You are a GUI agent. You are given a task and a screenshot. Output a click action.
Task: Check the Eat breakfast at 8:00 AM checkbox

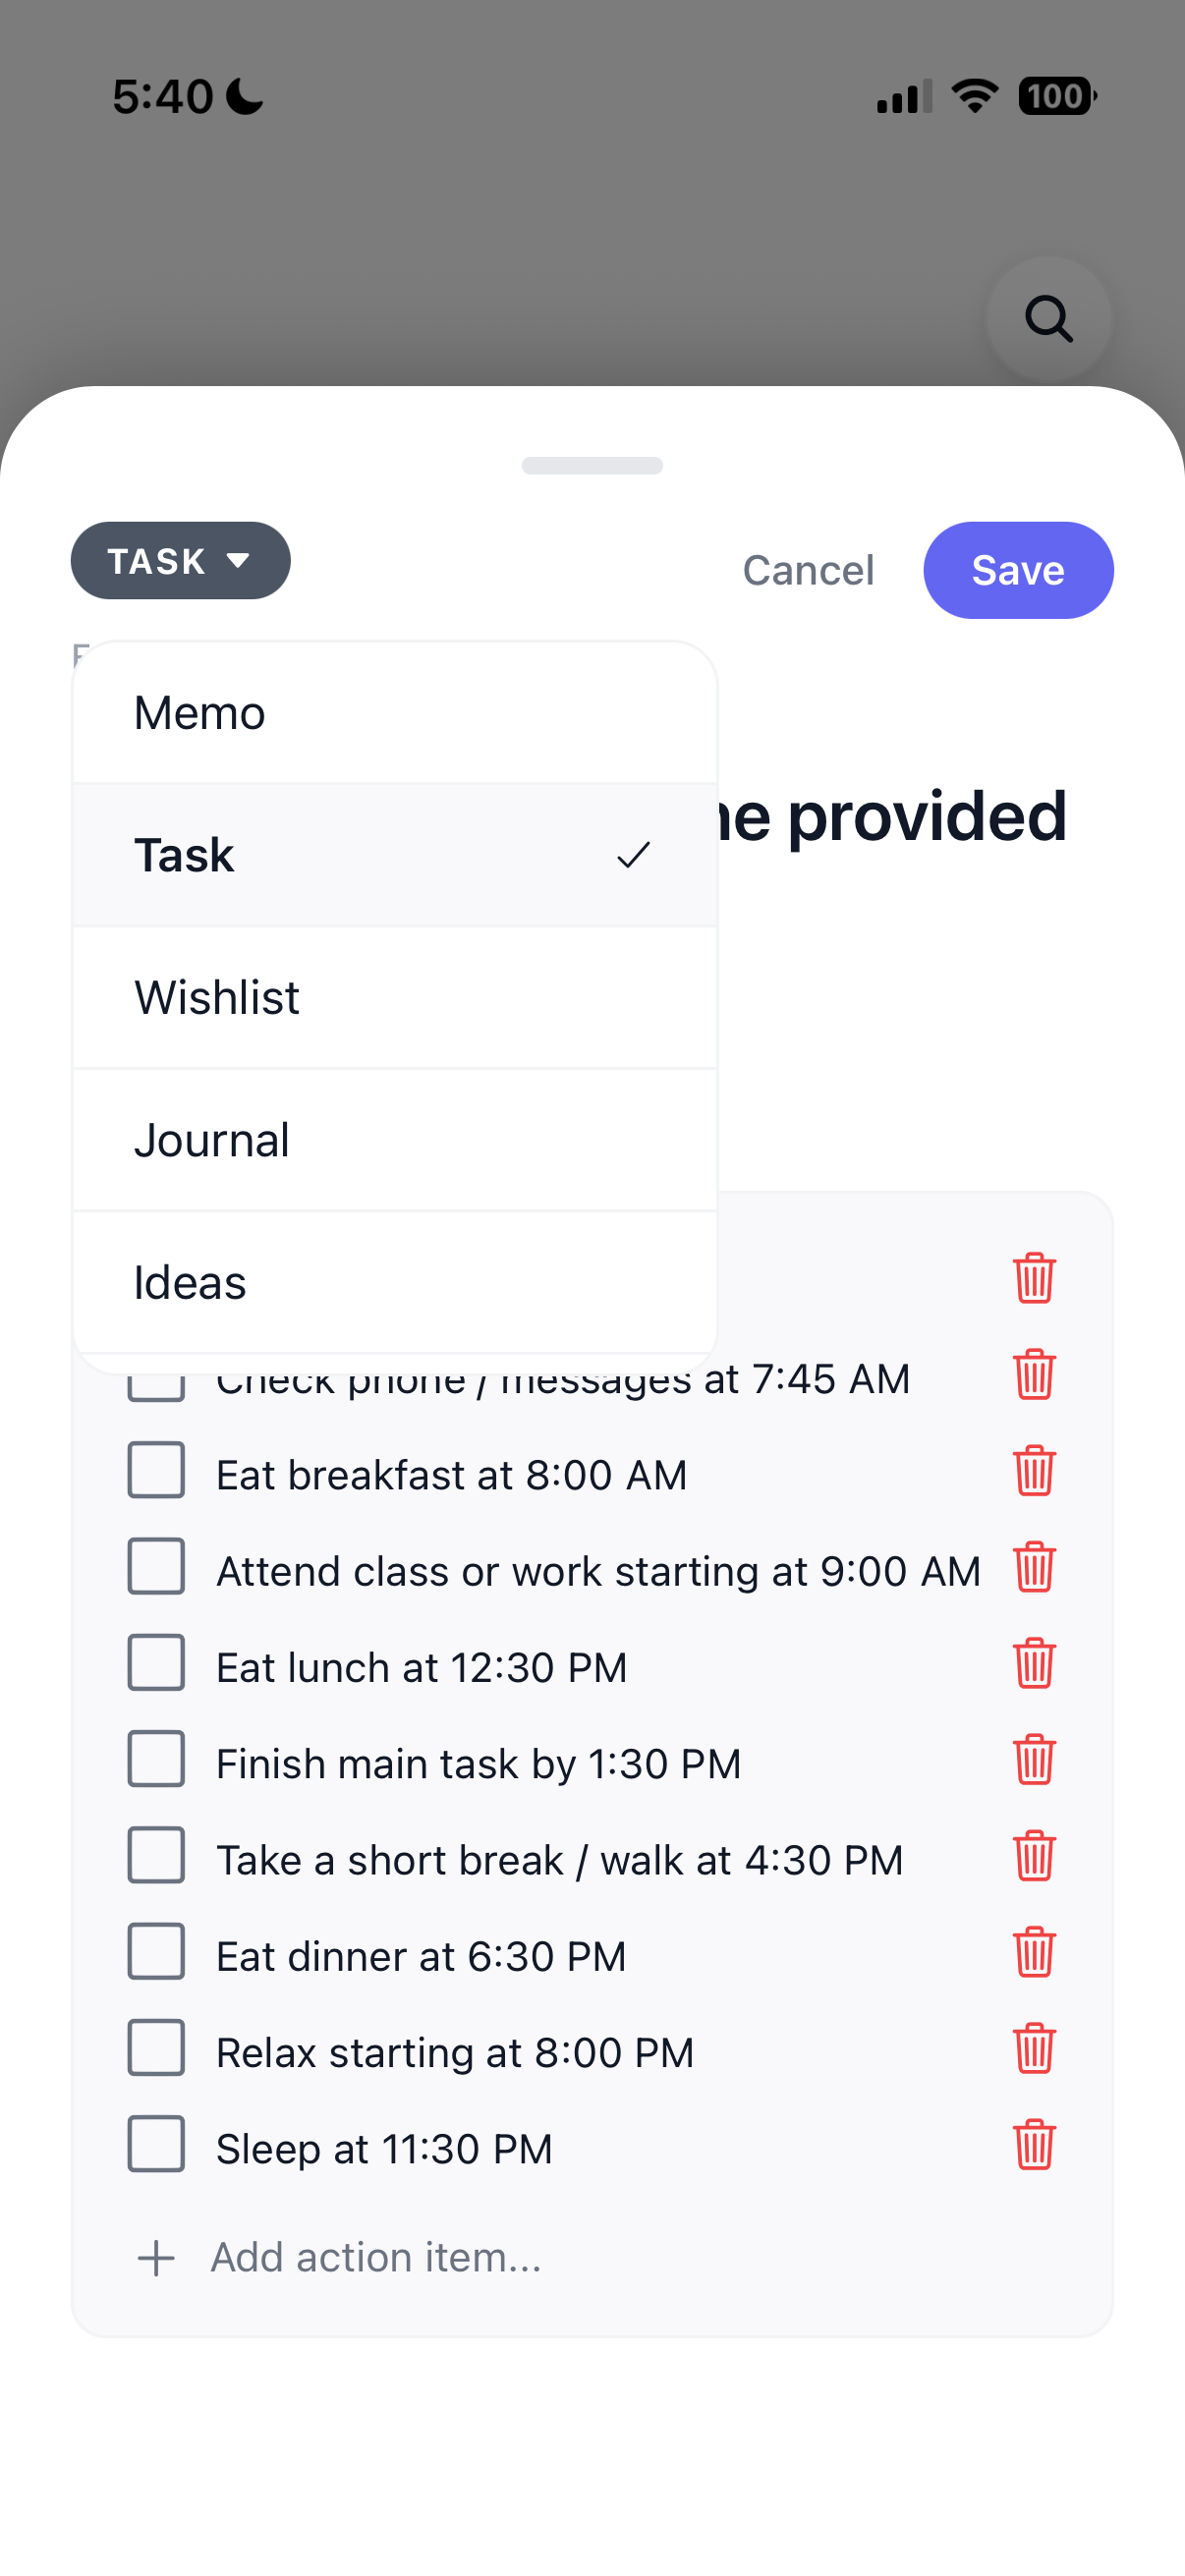click(156, 1471)
